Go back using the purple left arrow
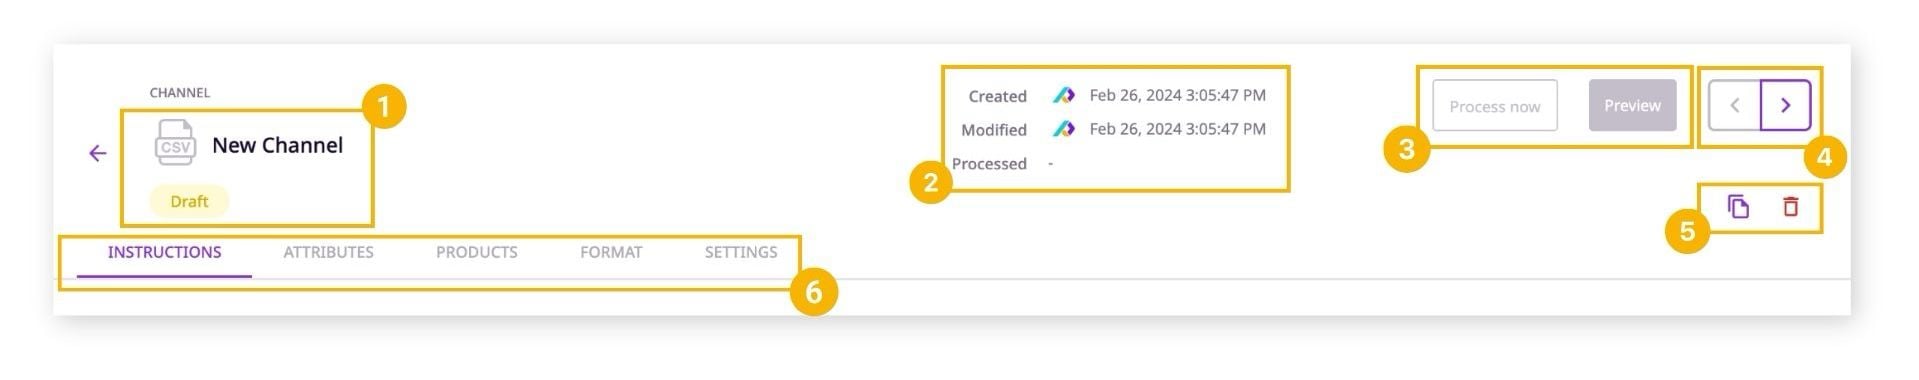The width and height of the screenshot is (1919, 380). click(x=97, y=153)
